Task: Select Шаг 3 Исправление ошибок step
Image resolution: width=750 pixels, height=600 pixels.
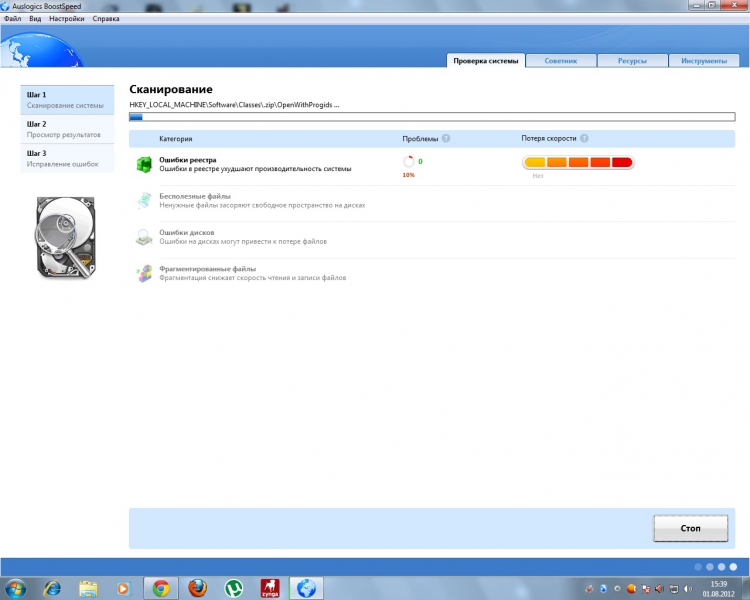Action: tap(64, 158)
